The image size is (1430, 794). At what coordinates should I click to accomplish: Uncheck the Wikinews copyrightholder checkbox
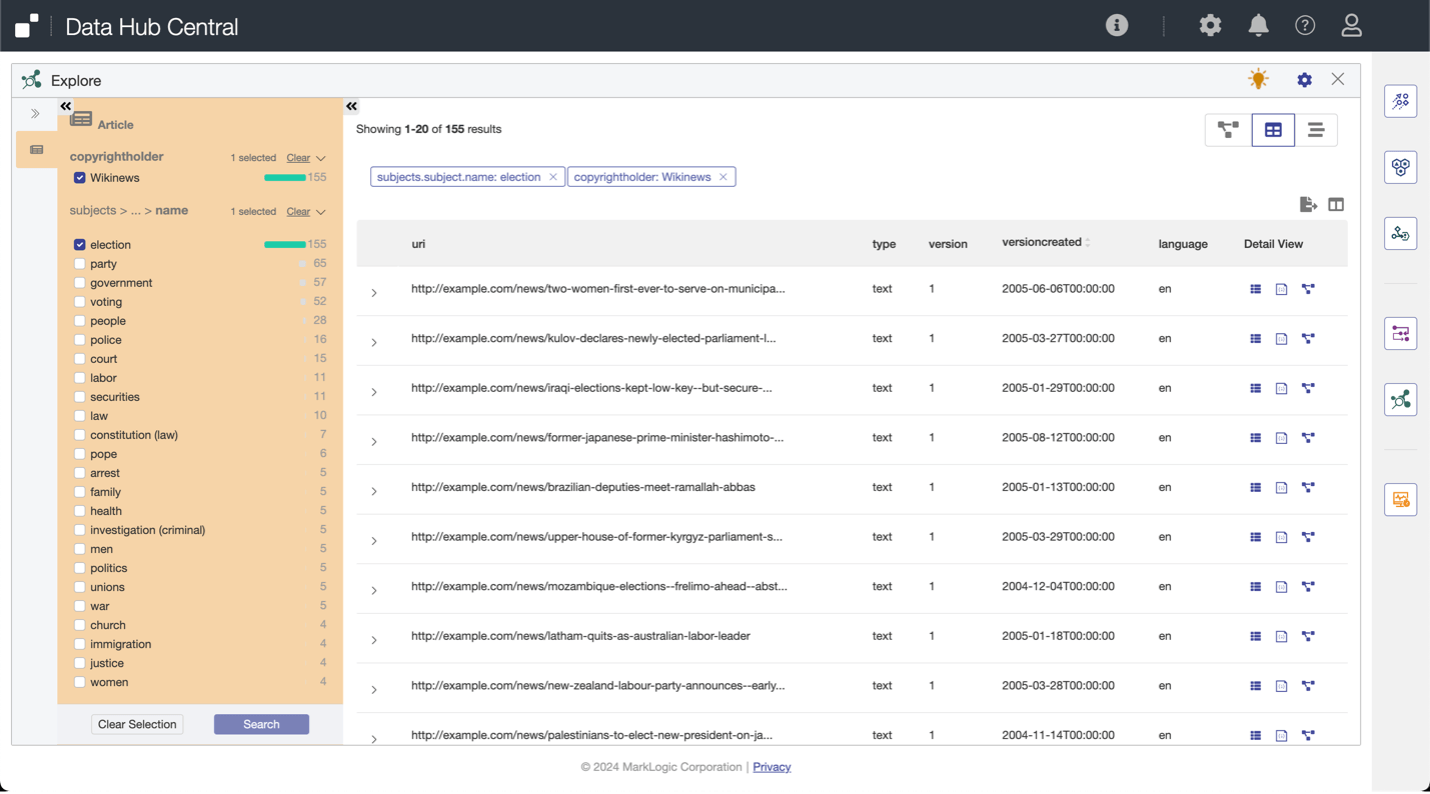pyautogui.click(x=80, y=178)
